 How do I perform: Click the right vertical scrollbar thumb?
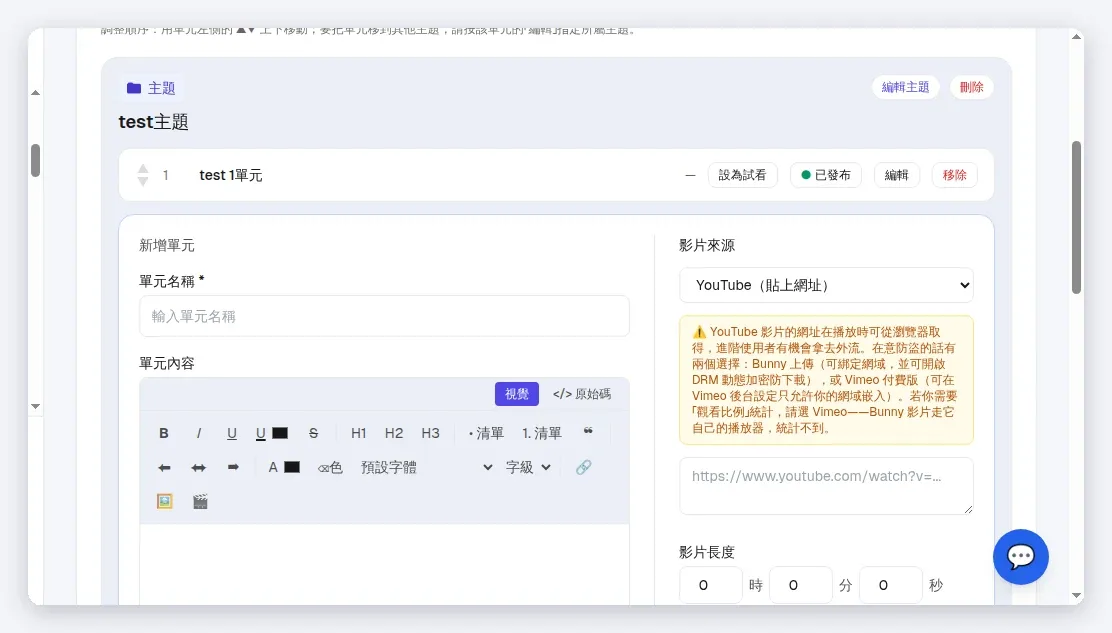click(1077, 217)
